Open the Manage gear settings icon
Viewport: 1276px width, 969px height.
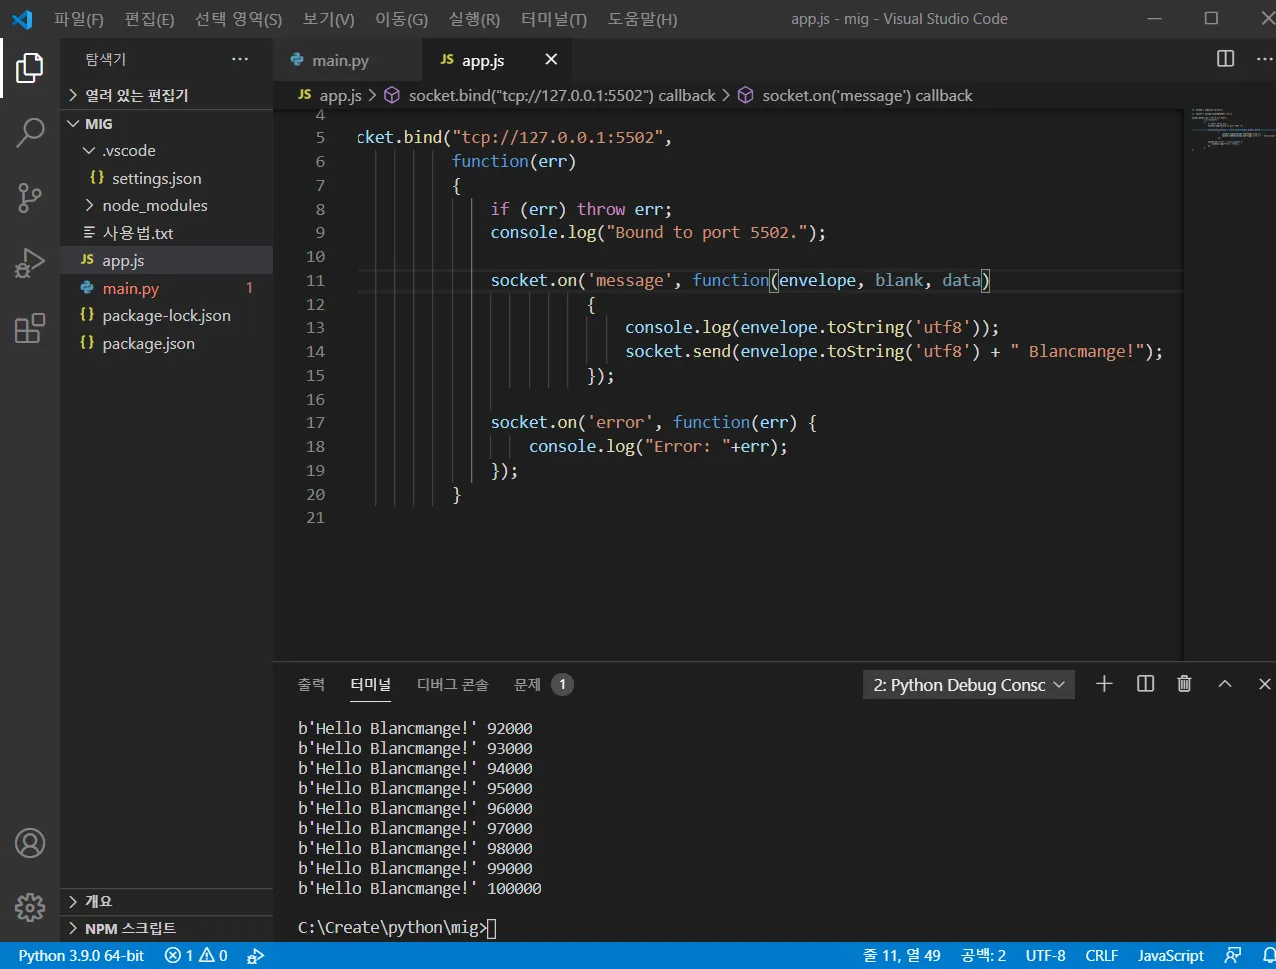pyautogui.click(x=30, y=907)
